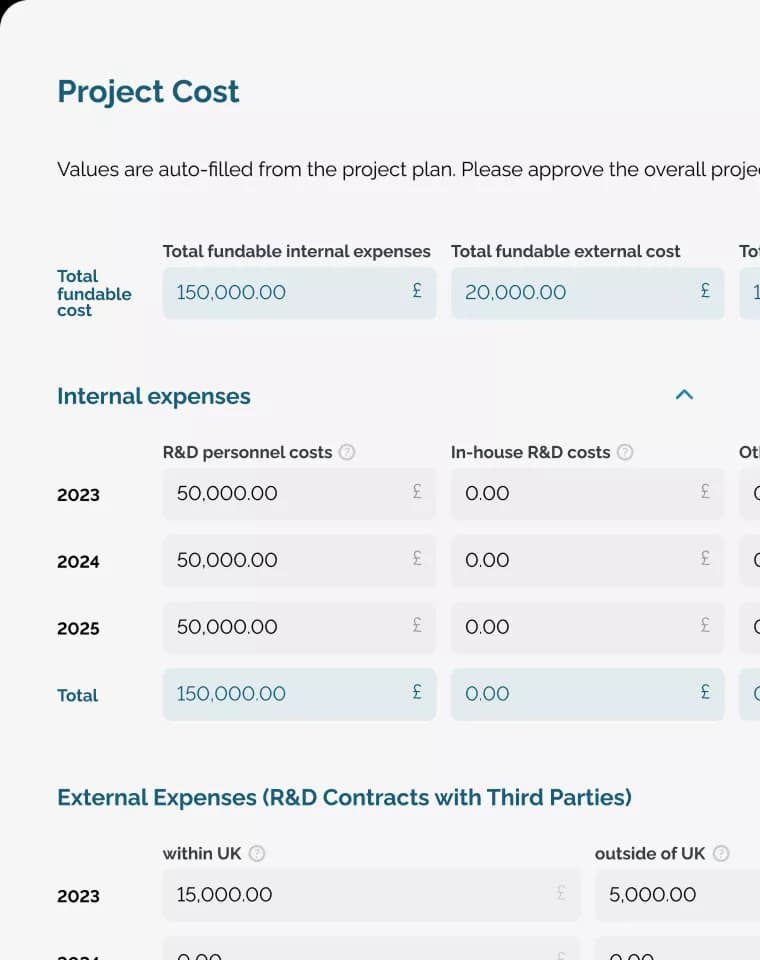
Task: Show help tooltip for outside of UK
Action: coord(721,853)
